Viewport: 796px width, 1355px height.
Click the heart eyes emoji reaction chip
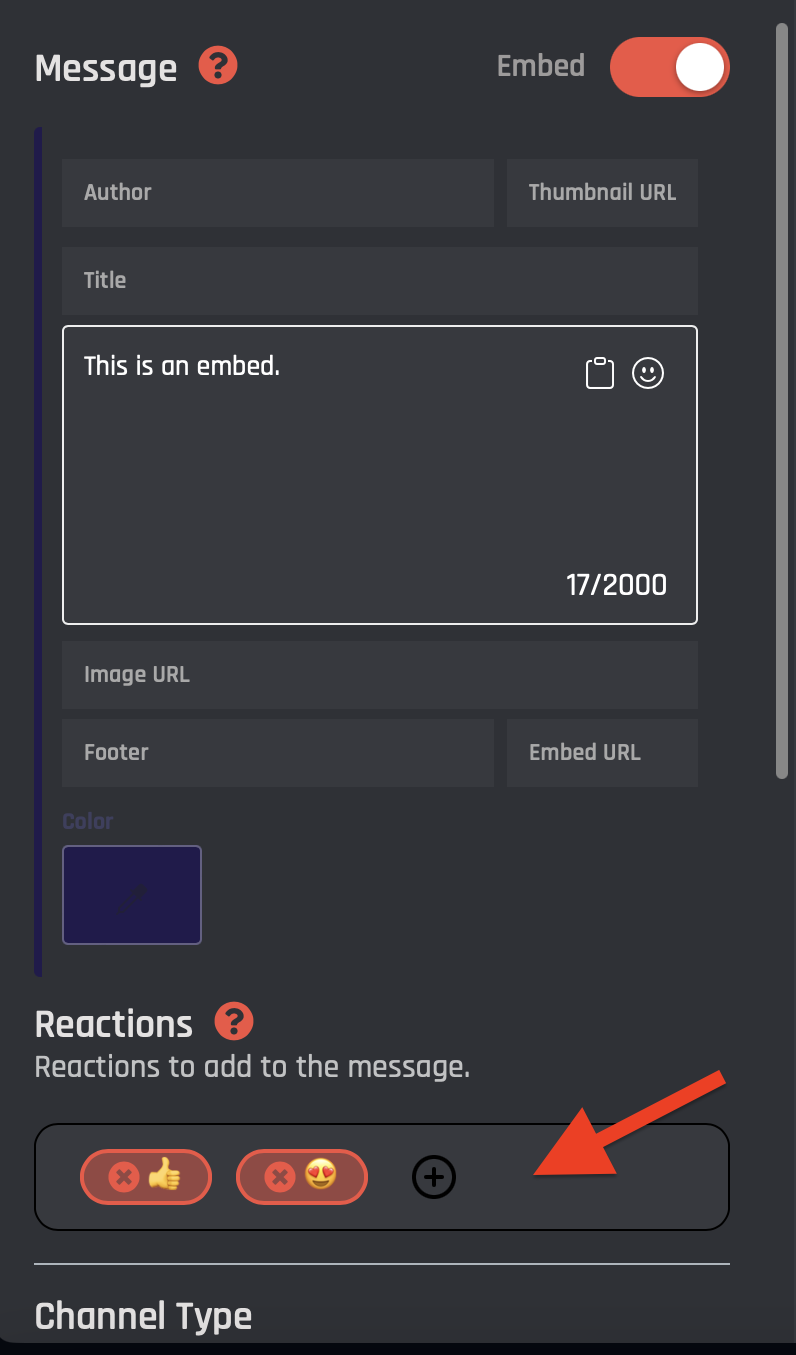click(321, 1177)
